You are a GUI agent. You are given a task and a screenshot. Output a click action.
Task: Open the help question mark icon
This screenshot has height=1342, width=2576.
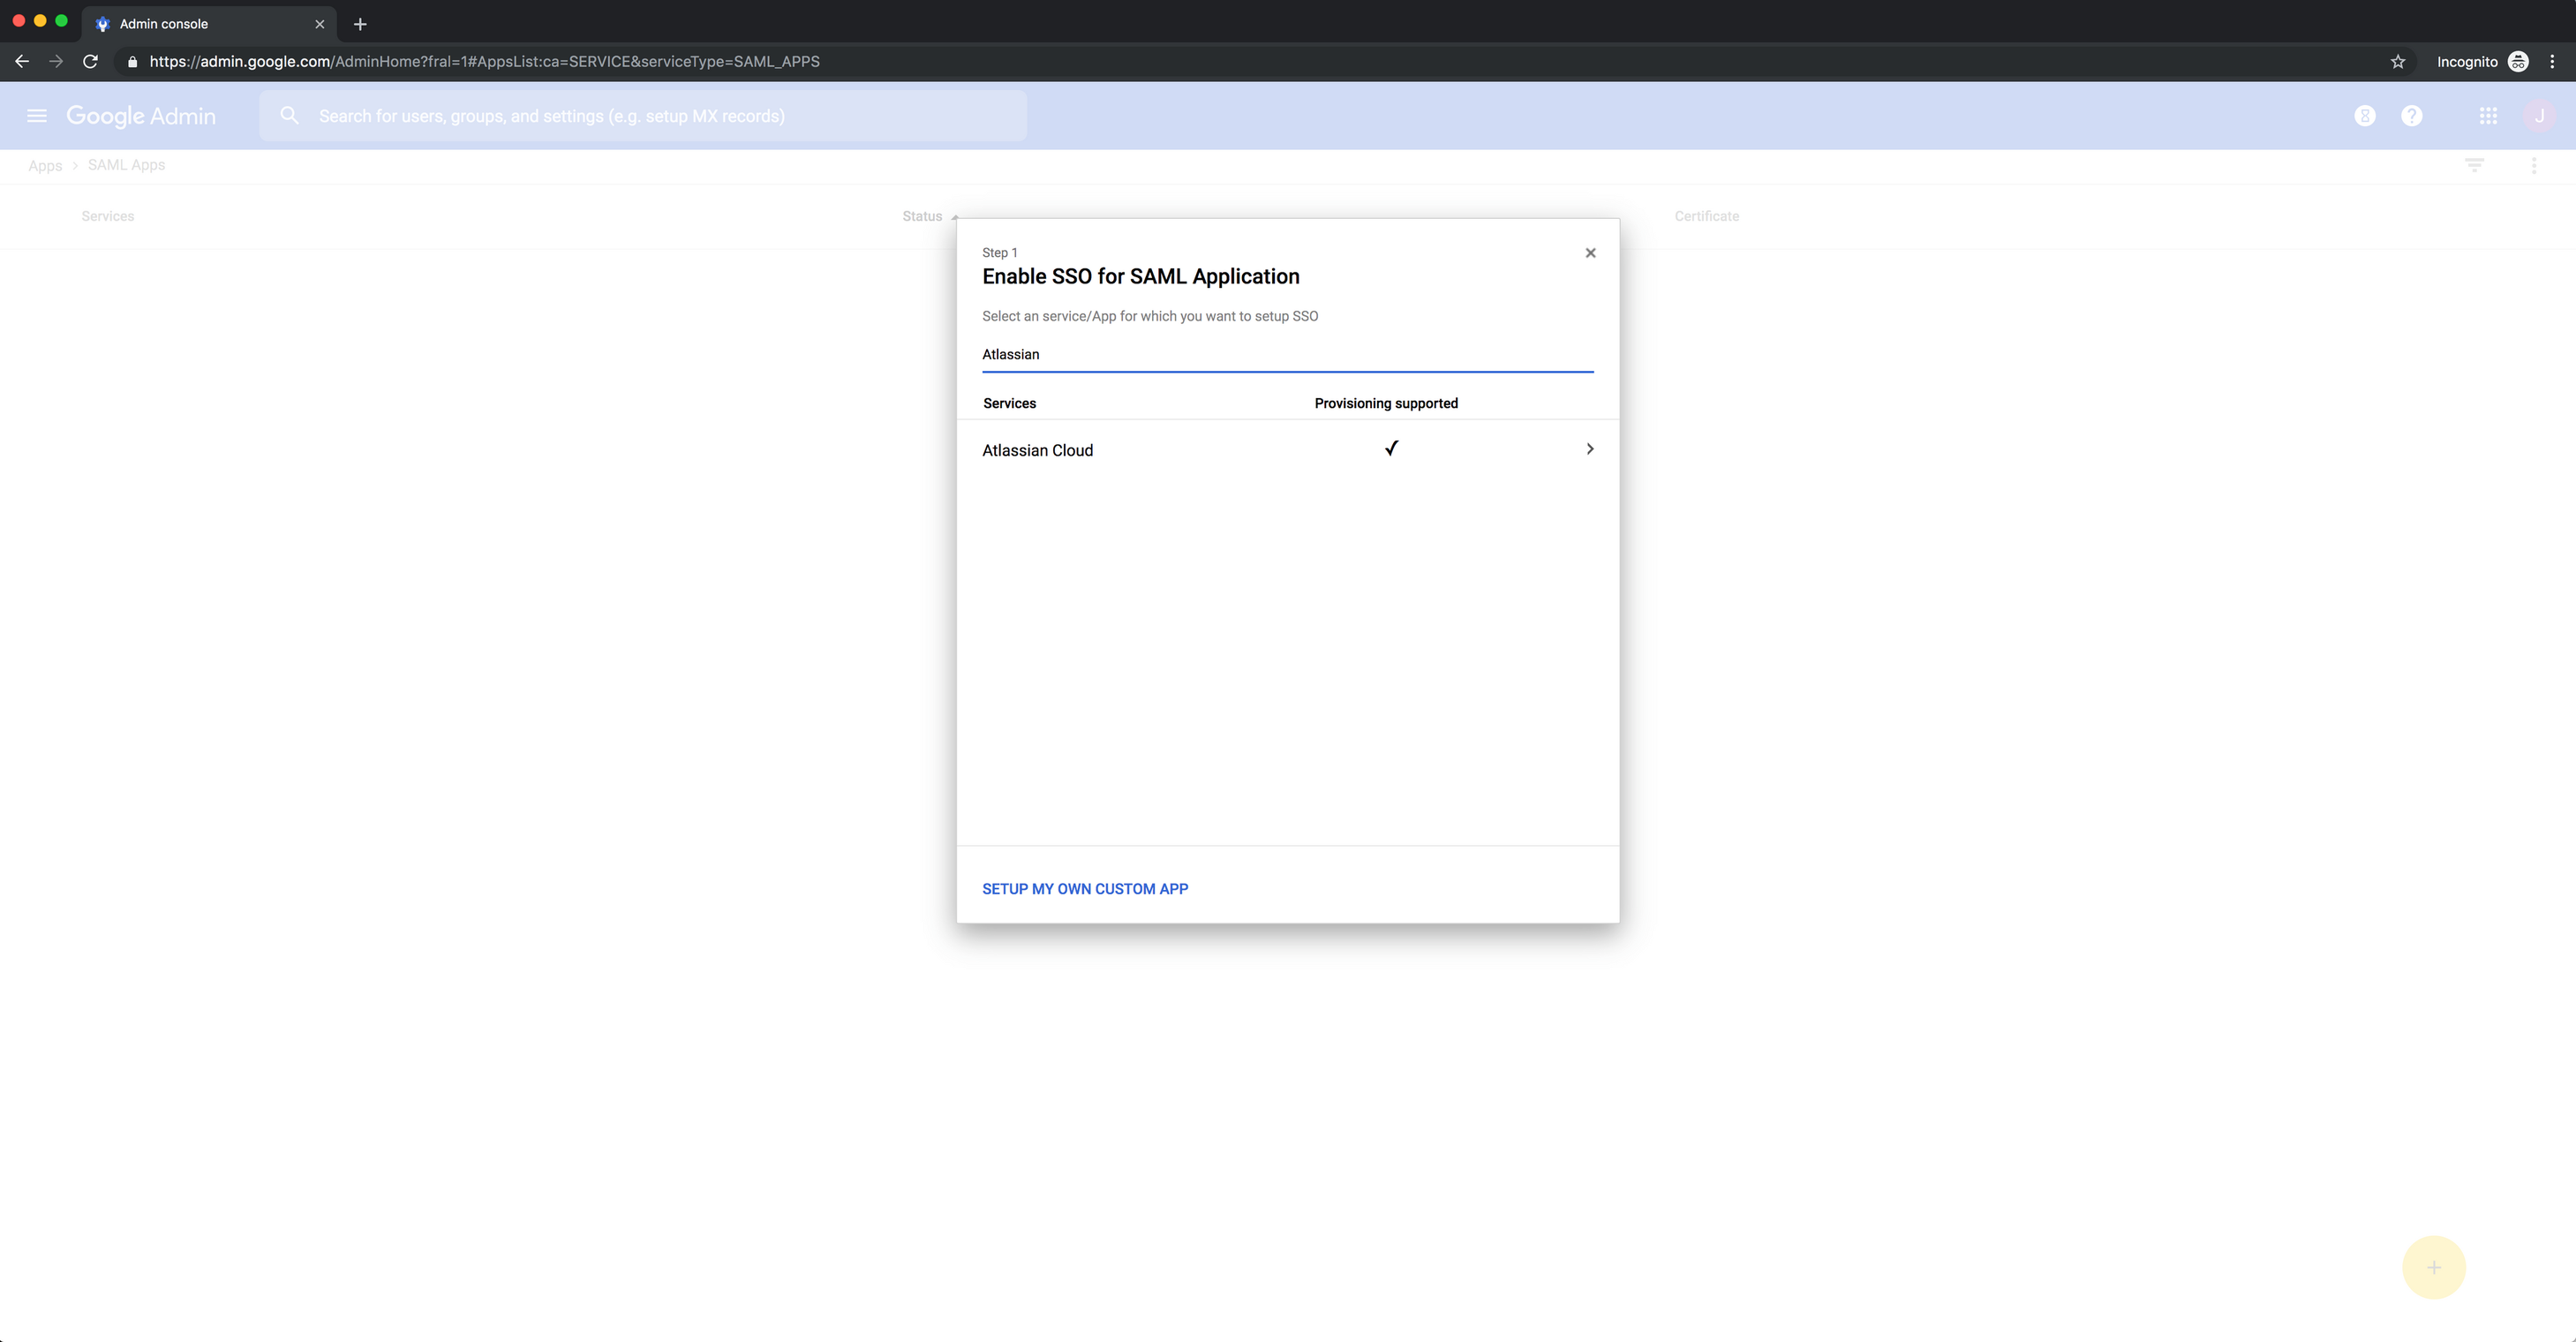(x=2411, y=116)
